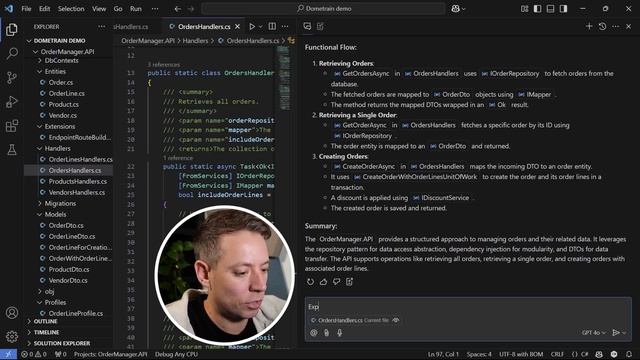
Task: Open the Explorer view in activity bar
Action: (11, 29)
